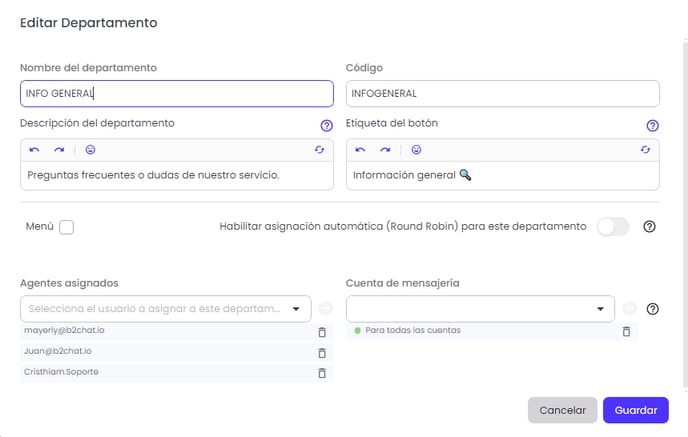Click into Nombre del departamento field

(177, 93)
